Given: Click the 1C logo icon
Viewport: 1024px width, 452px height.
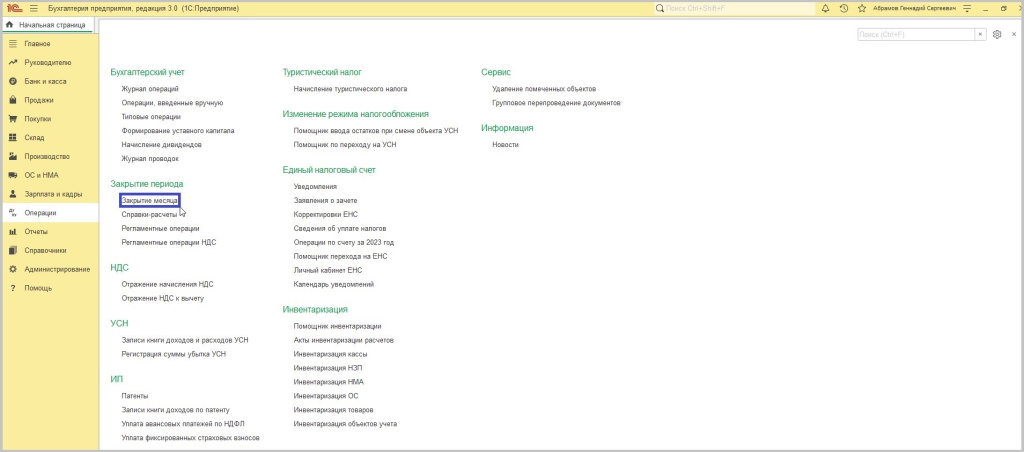Looking at the screenshot, I should click(12, 8).
